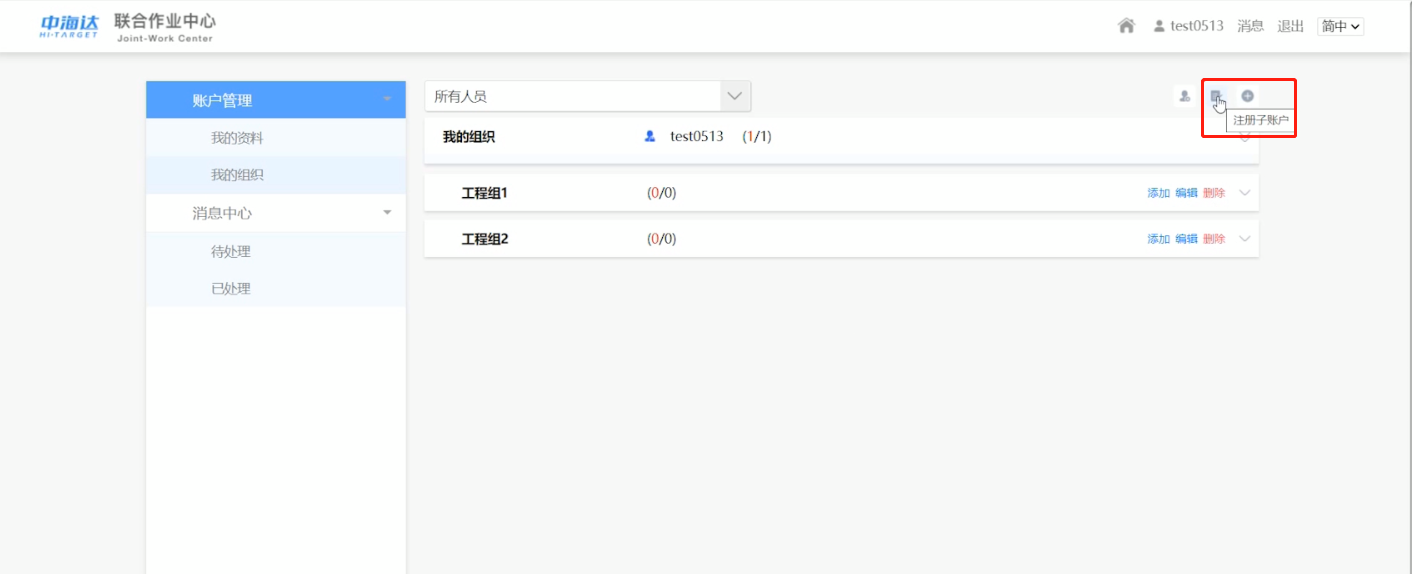The image size is (1412, 574).
Task: Click the add-user icon above the organization list
Action: point(1185,96)
